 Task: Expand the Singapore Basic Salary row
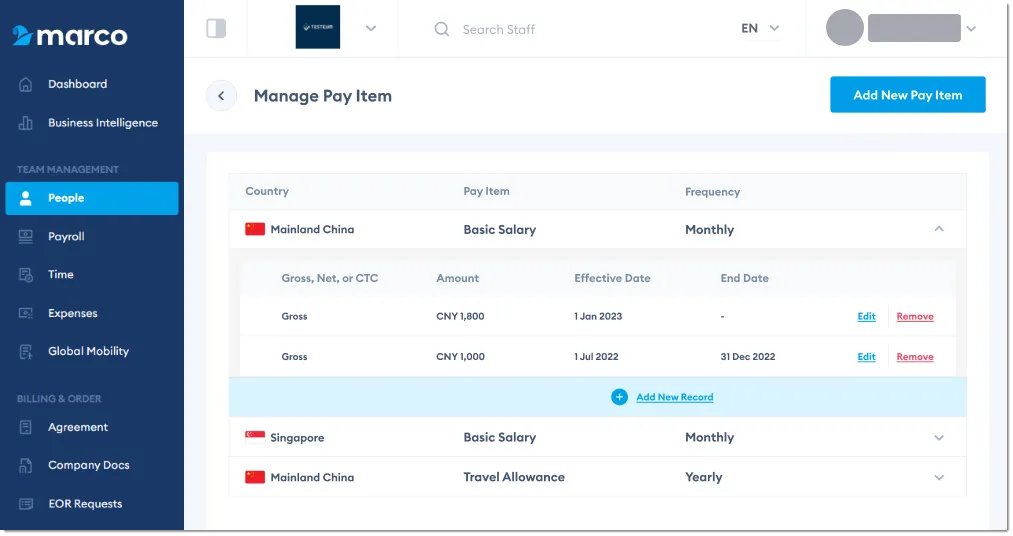pos(939,438)
